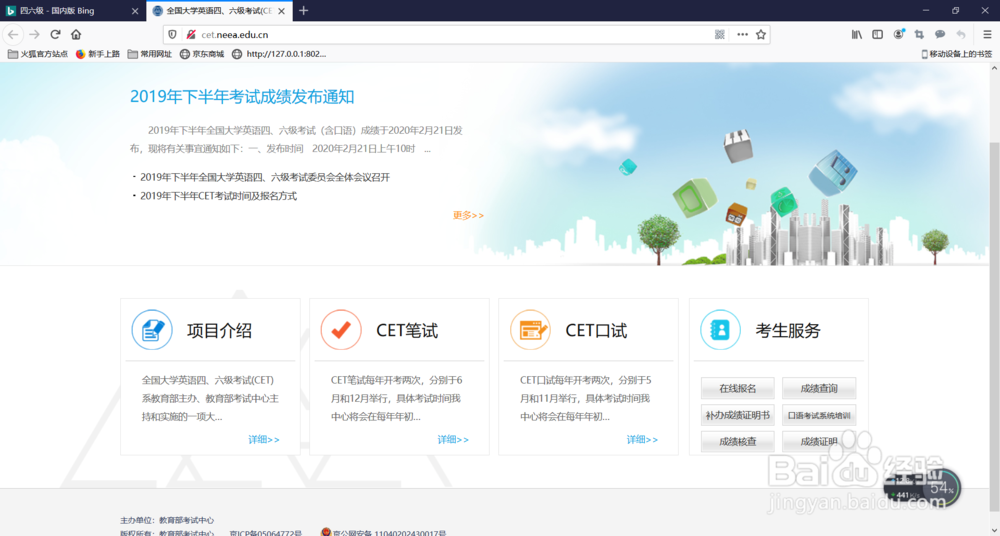Open 详细>> under CET口试

[642, 440]
